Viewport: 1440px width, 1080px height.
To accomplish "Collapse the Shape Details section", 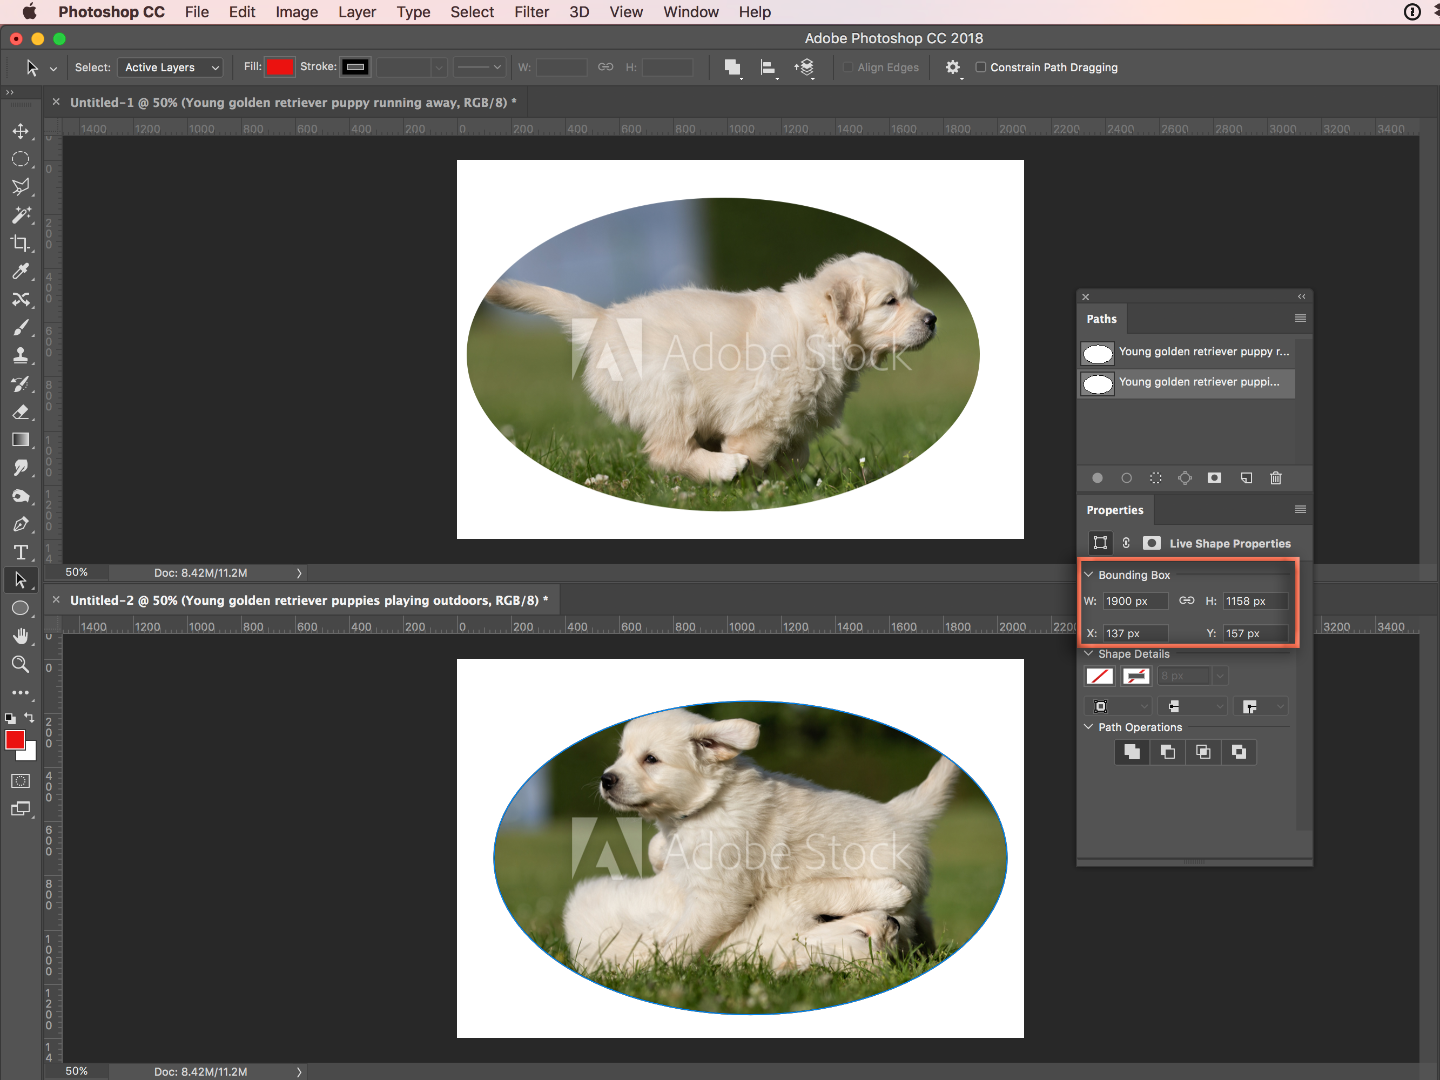I will (1089, 654).
